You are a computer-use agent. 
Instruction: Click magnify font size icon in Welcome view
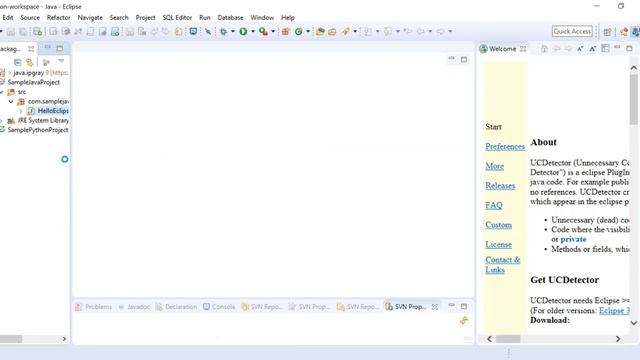coord(593,49)
